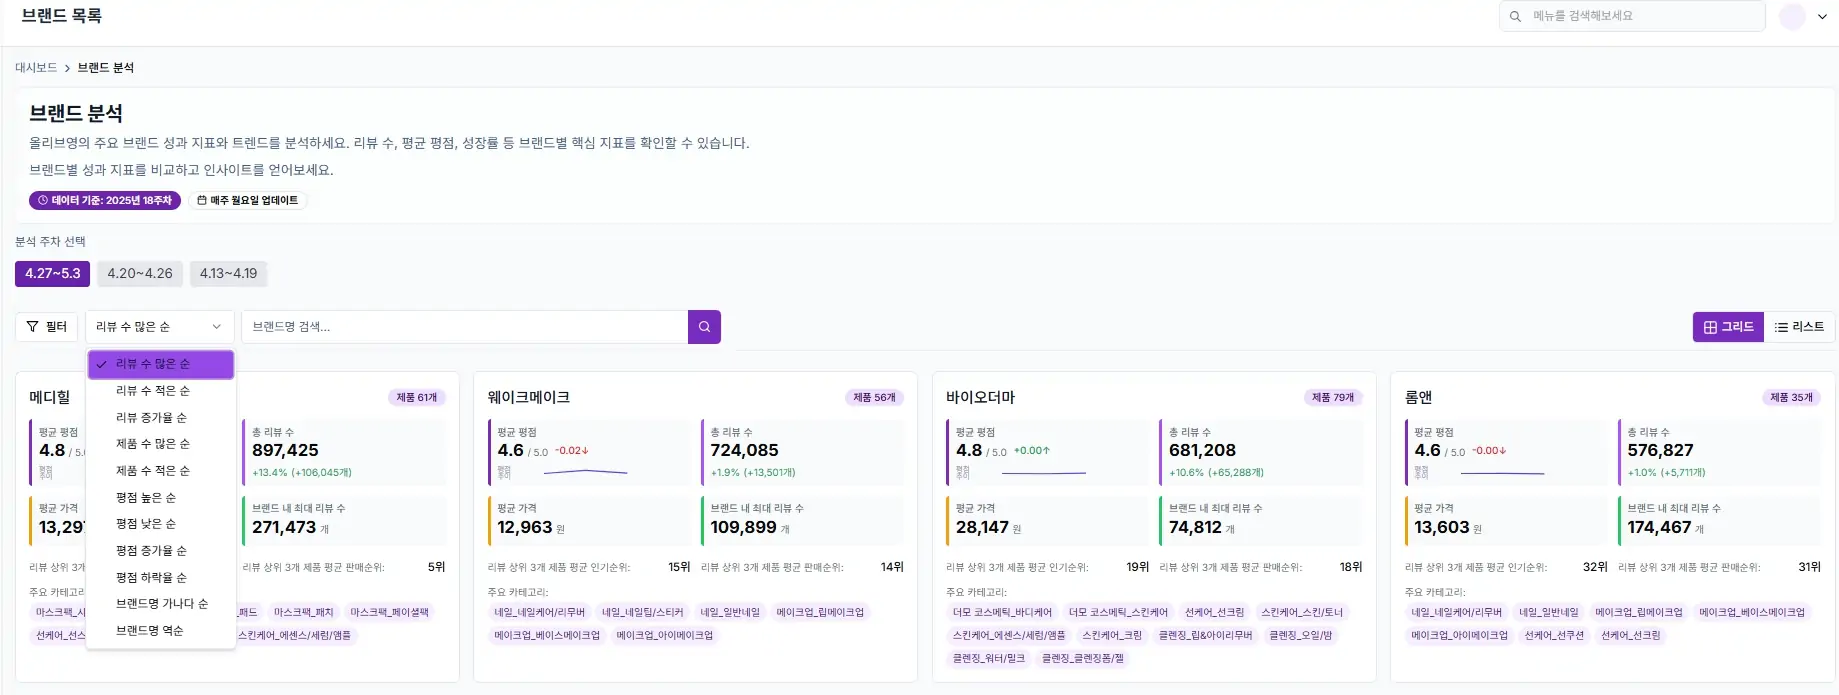Click 클렌징_워터/밀크 tag in 바이오더마
1839x695 pixels.
click(988, 658)
